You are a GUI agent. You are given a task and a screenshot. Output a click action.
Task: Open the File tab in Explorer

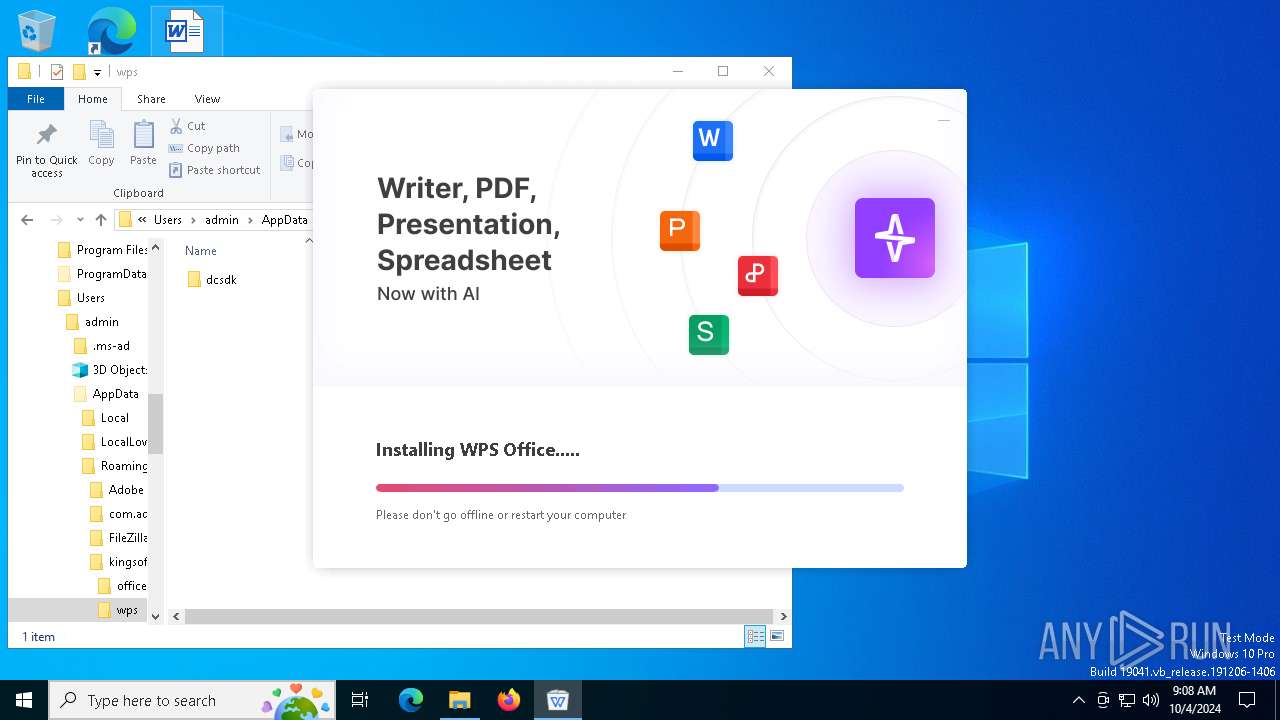point(36,99)
